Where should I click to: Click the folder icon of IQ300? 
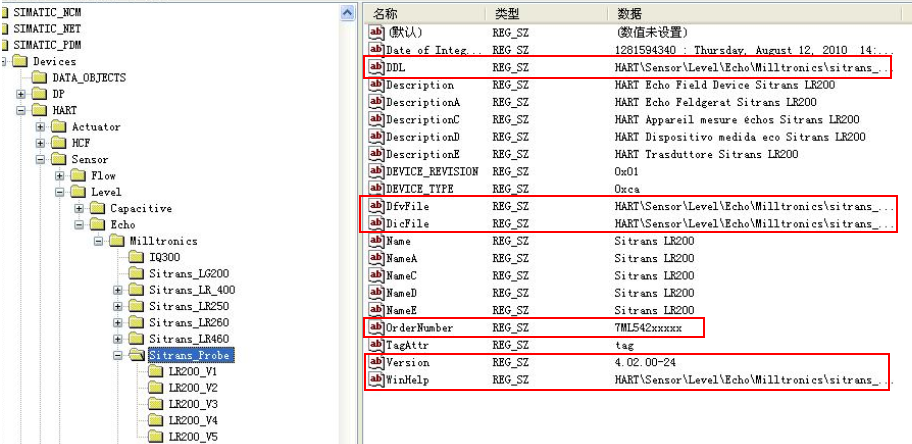[136, 257]
